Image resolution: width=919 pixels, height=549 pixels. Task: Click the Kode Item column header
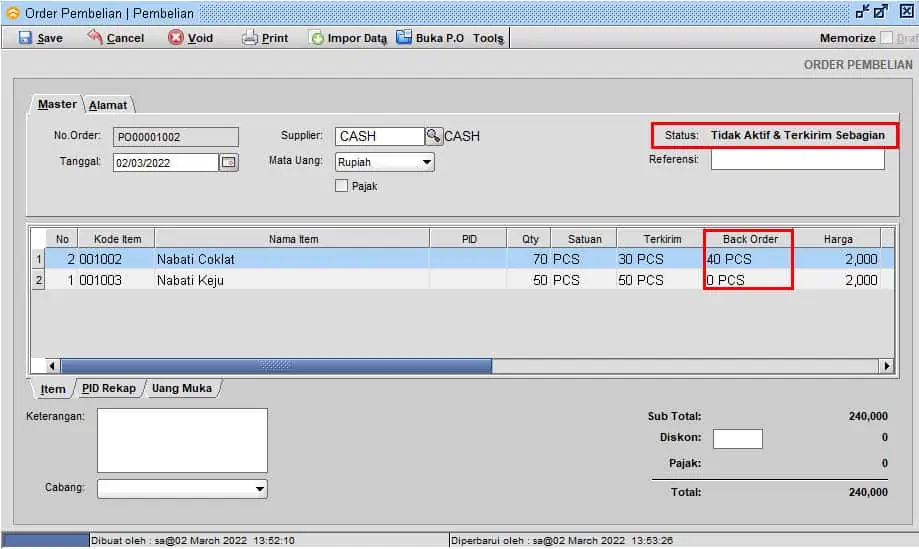117,239
